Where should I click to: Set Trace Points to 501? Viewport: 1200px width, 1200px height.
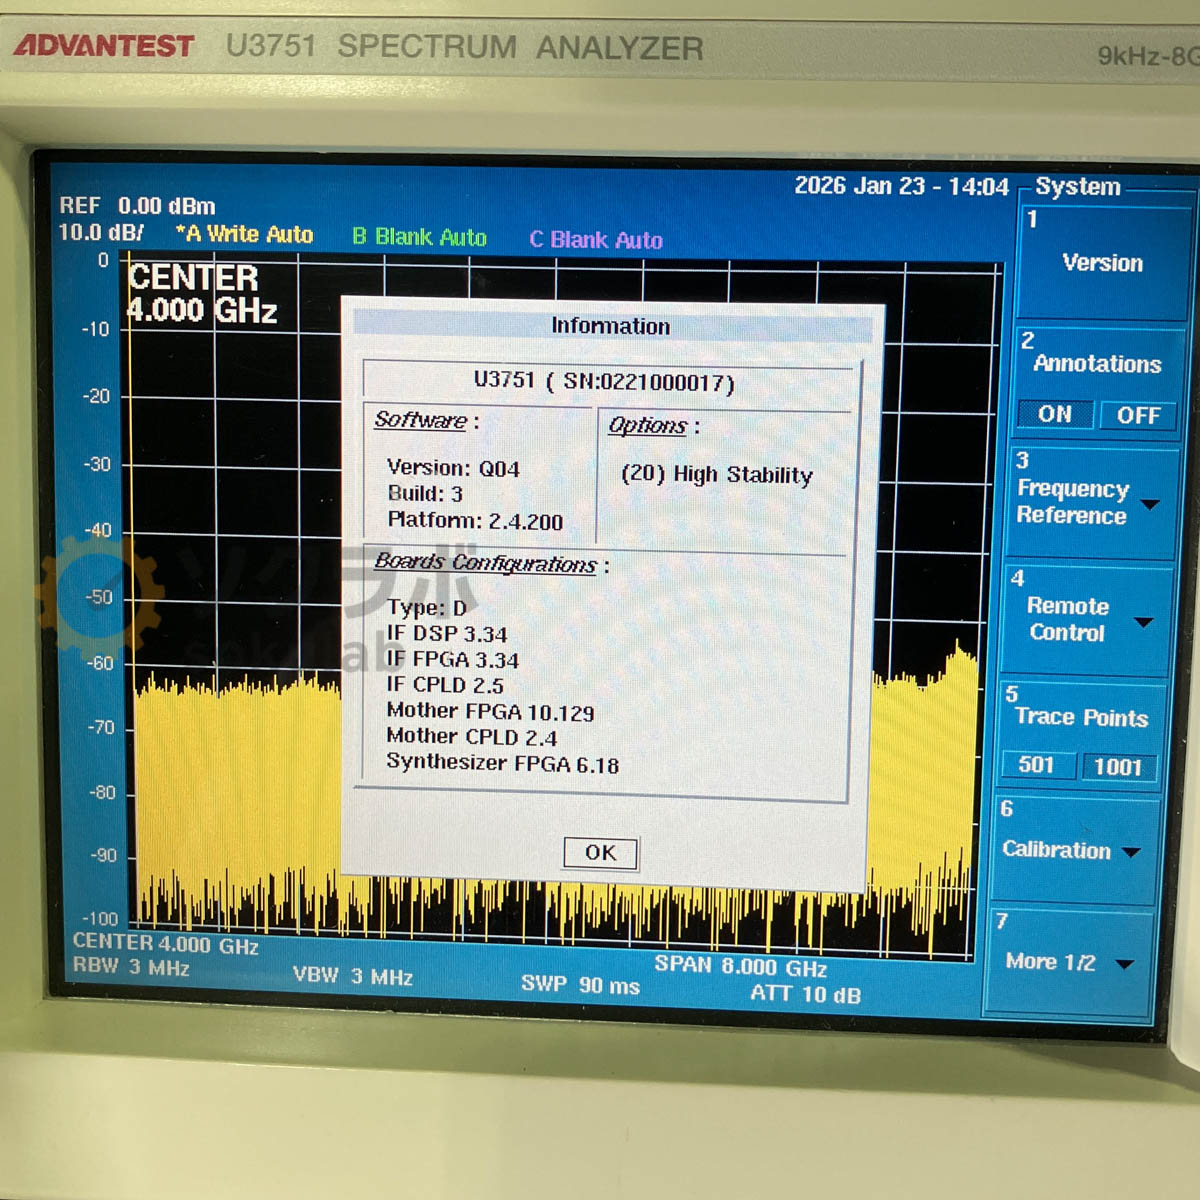[1036, 765]
